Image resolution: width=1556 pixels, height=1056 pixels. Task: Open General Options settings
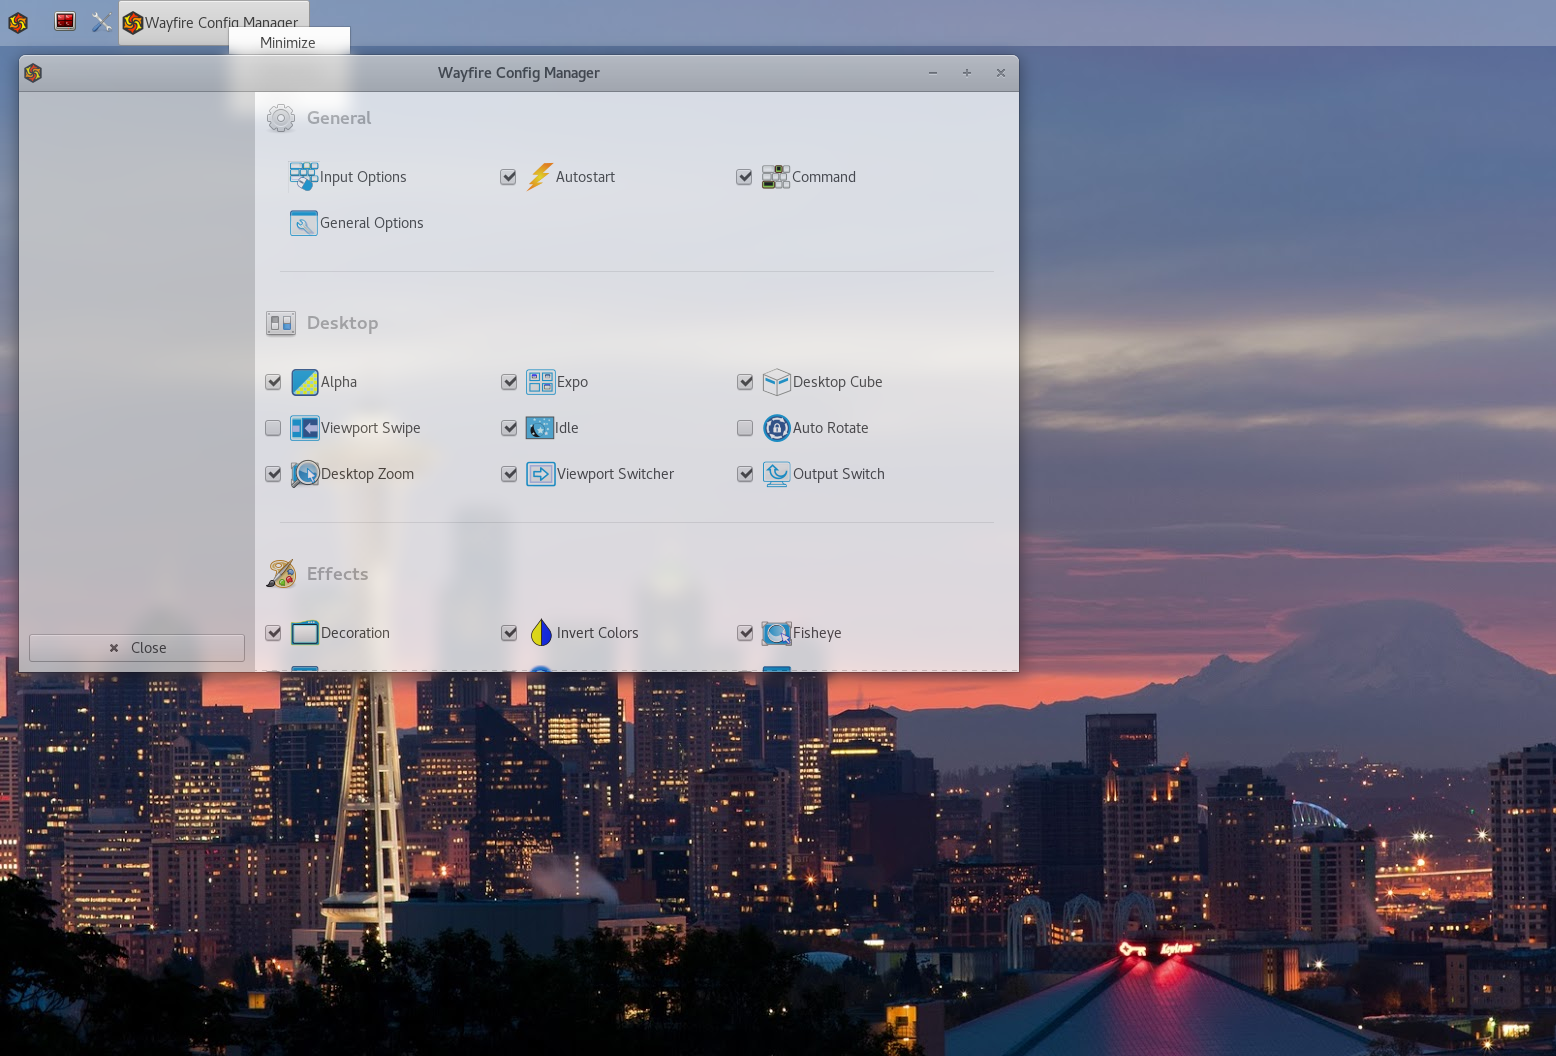pyautogui.click(x=371, y=222)
